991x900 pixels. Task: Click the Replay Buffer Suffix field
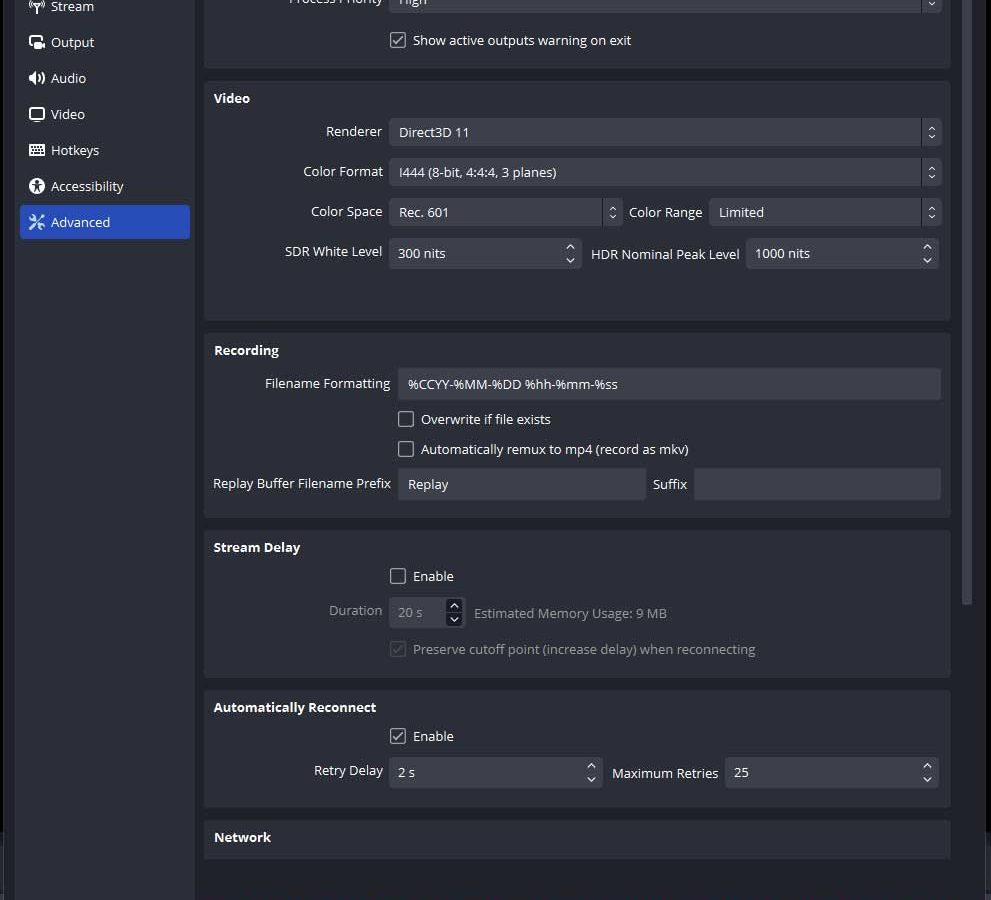click(x=816, y=484)
